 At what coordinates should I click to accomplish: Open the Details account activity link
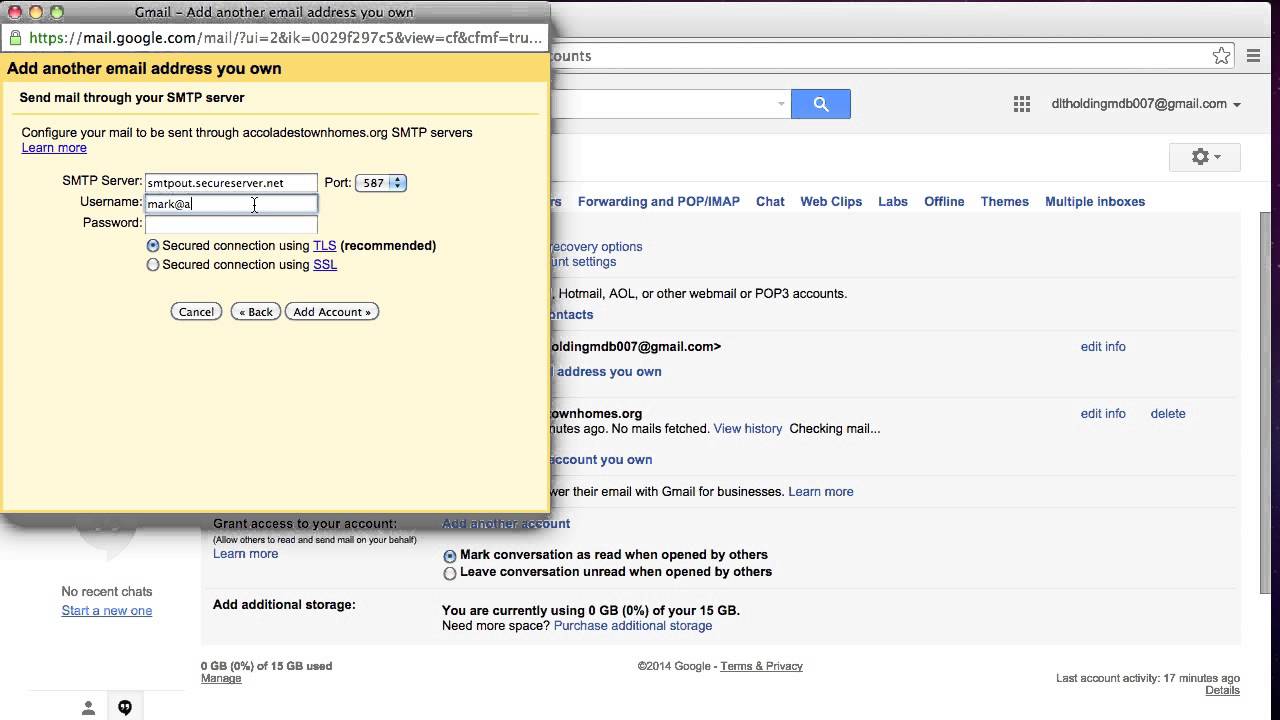[1222, 690]
